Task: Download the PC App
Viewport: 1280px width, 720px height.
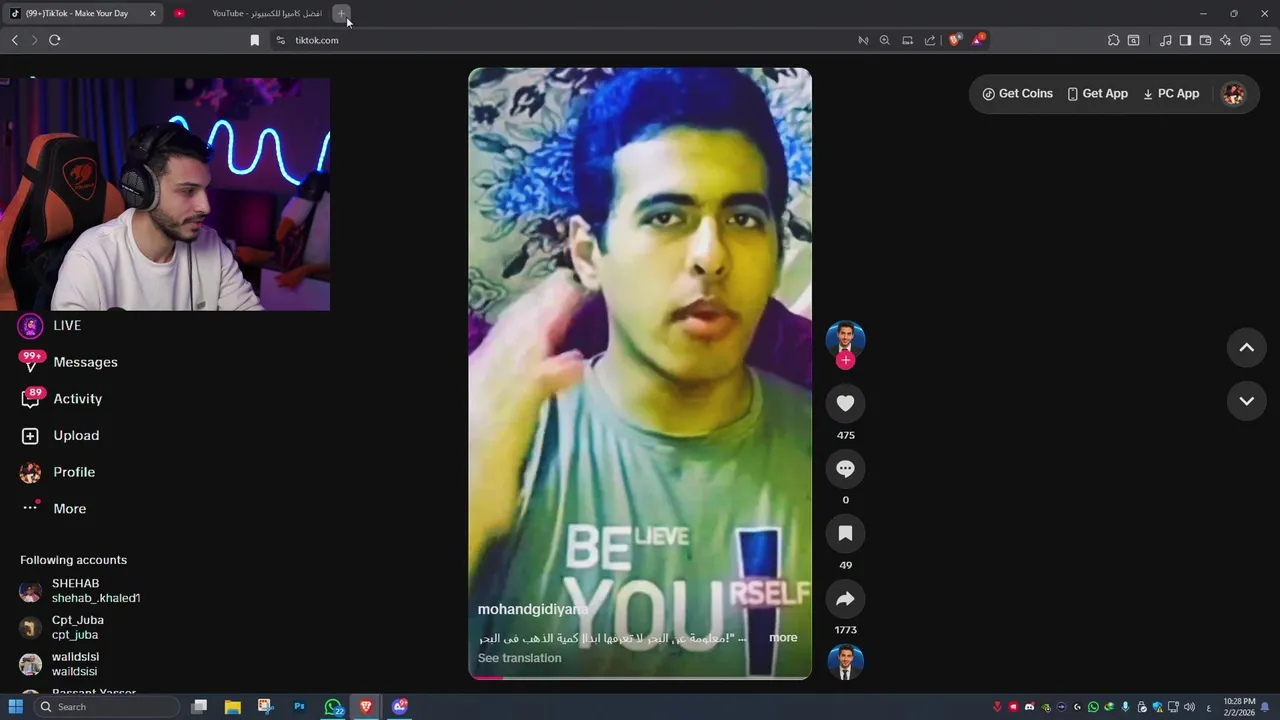Action: pos(1171,93)
